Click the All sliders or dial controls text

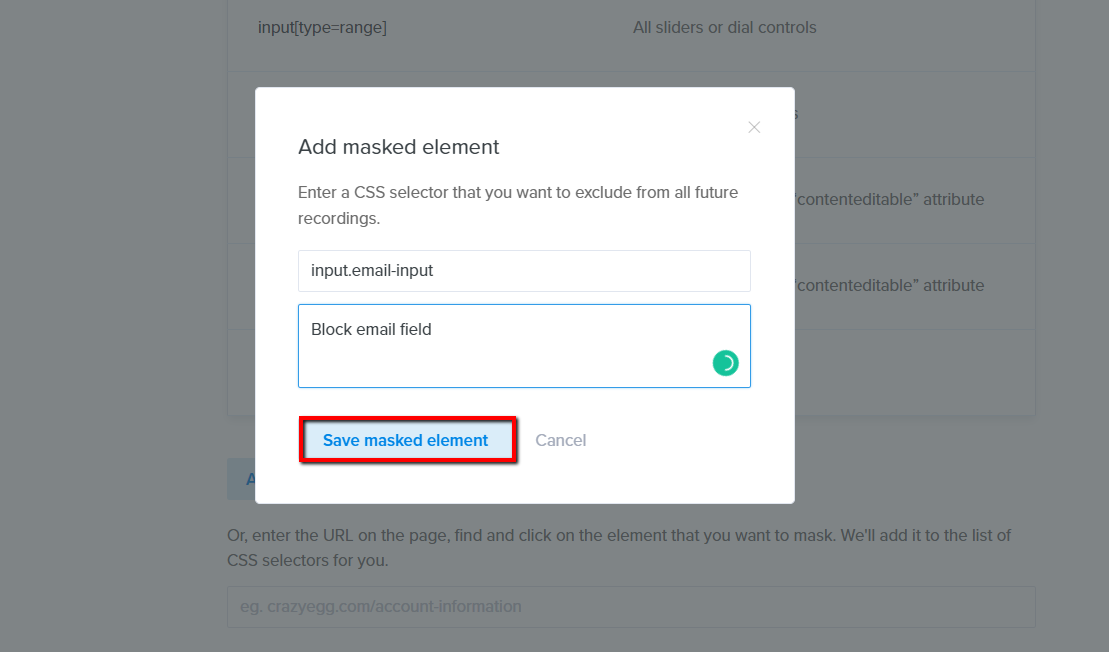(x=724, y=28)
